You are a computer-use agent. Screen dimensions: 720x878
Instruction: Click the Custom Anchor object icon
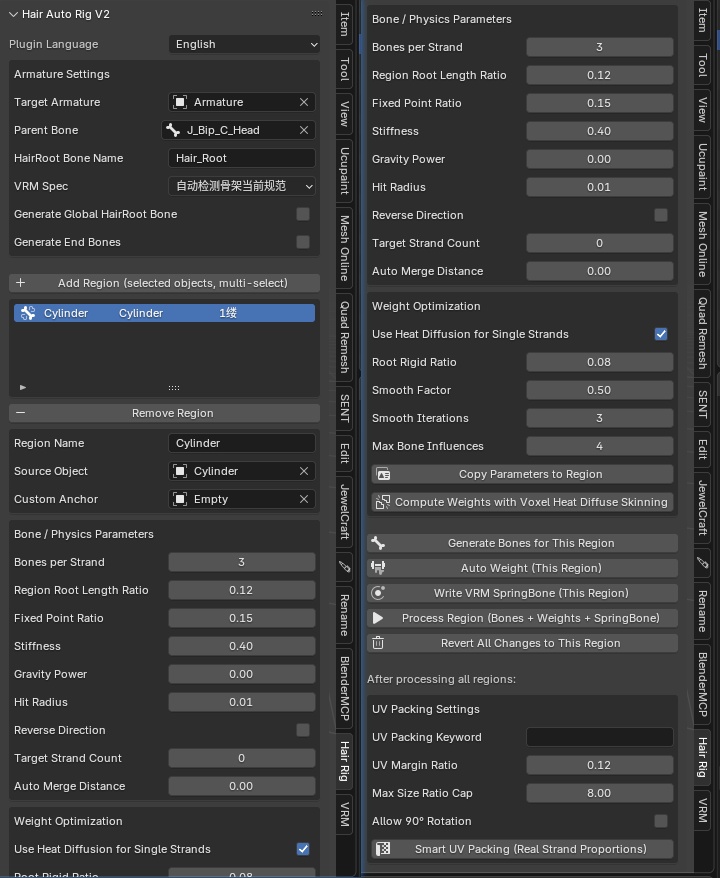(180, 499)
